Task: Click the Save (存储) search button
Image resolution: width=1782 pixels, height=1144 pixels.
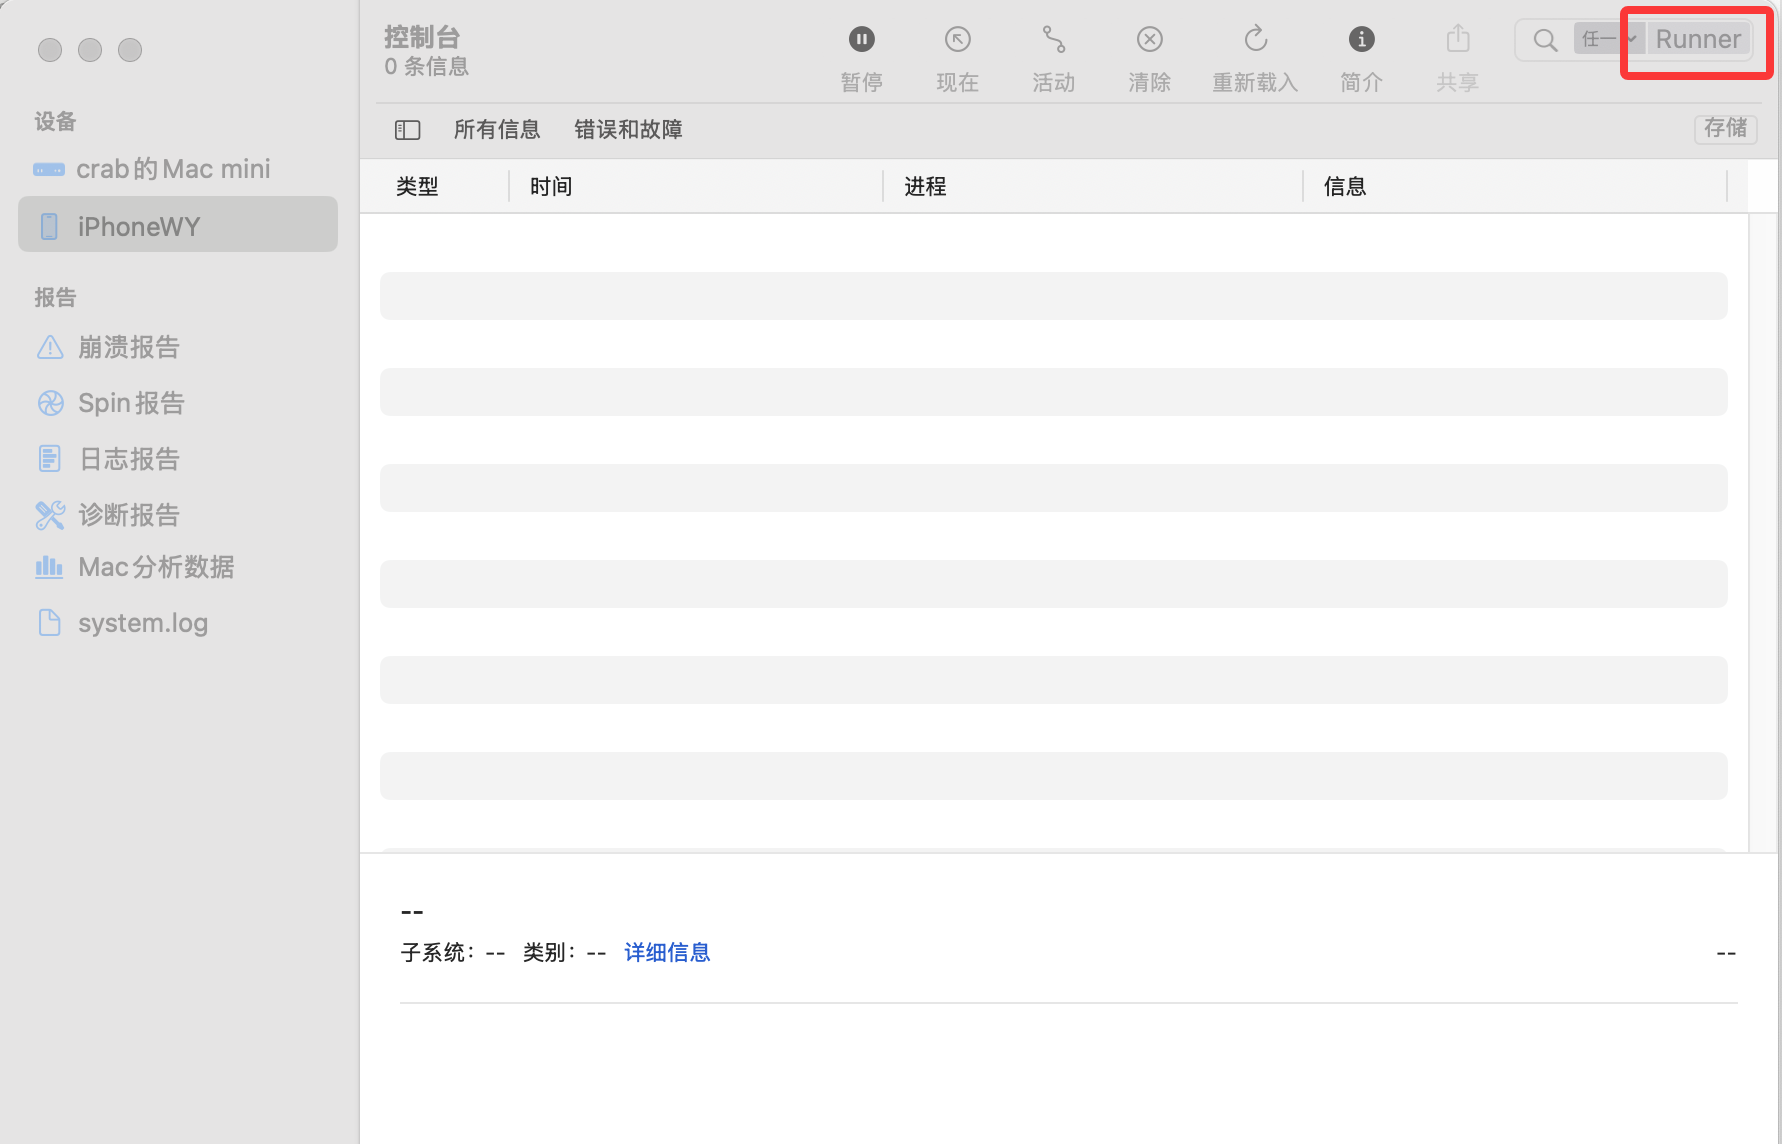Action: tap(1725, 128)
